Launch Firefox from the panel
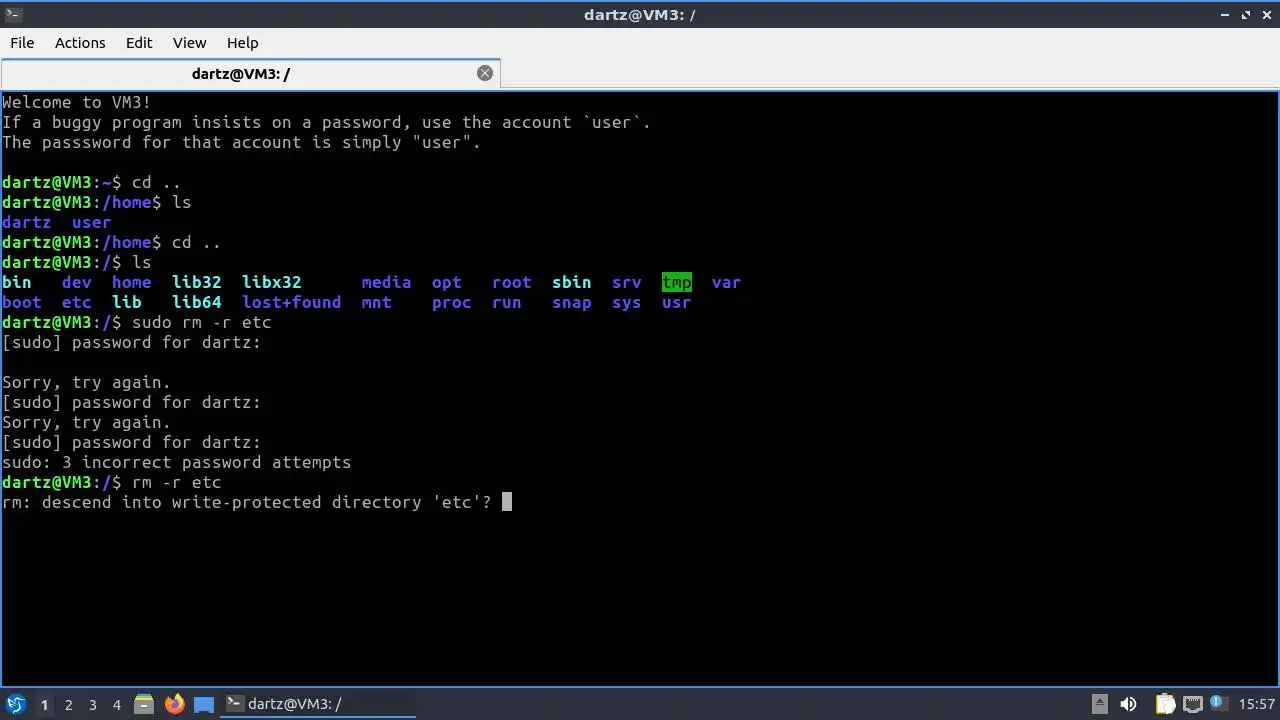This screenshot has width=1280, height=720. pyautogui.click(x=174, y=704)
